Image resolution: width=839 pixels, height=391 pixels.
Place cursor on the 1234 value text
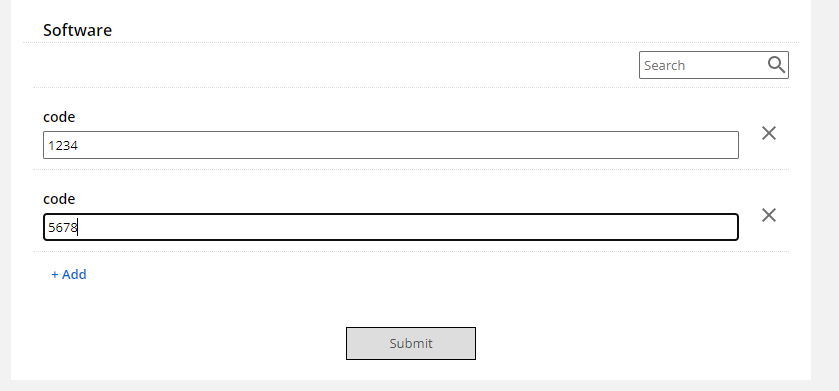pos(63,145)
